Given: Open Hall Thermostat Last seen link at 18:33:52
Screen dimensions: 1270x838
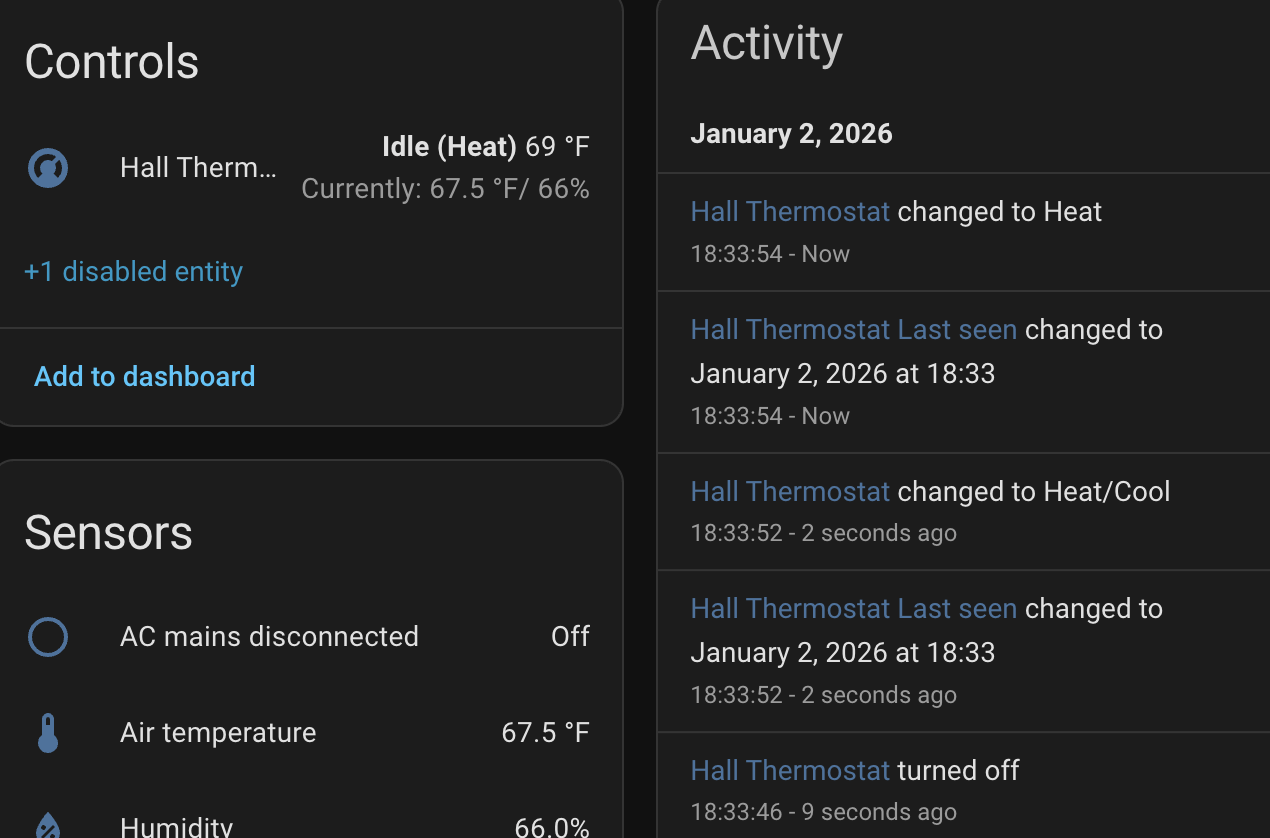Looking at the screenshot, I should (x=853, y=609).
